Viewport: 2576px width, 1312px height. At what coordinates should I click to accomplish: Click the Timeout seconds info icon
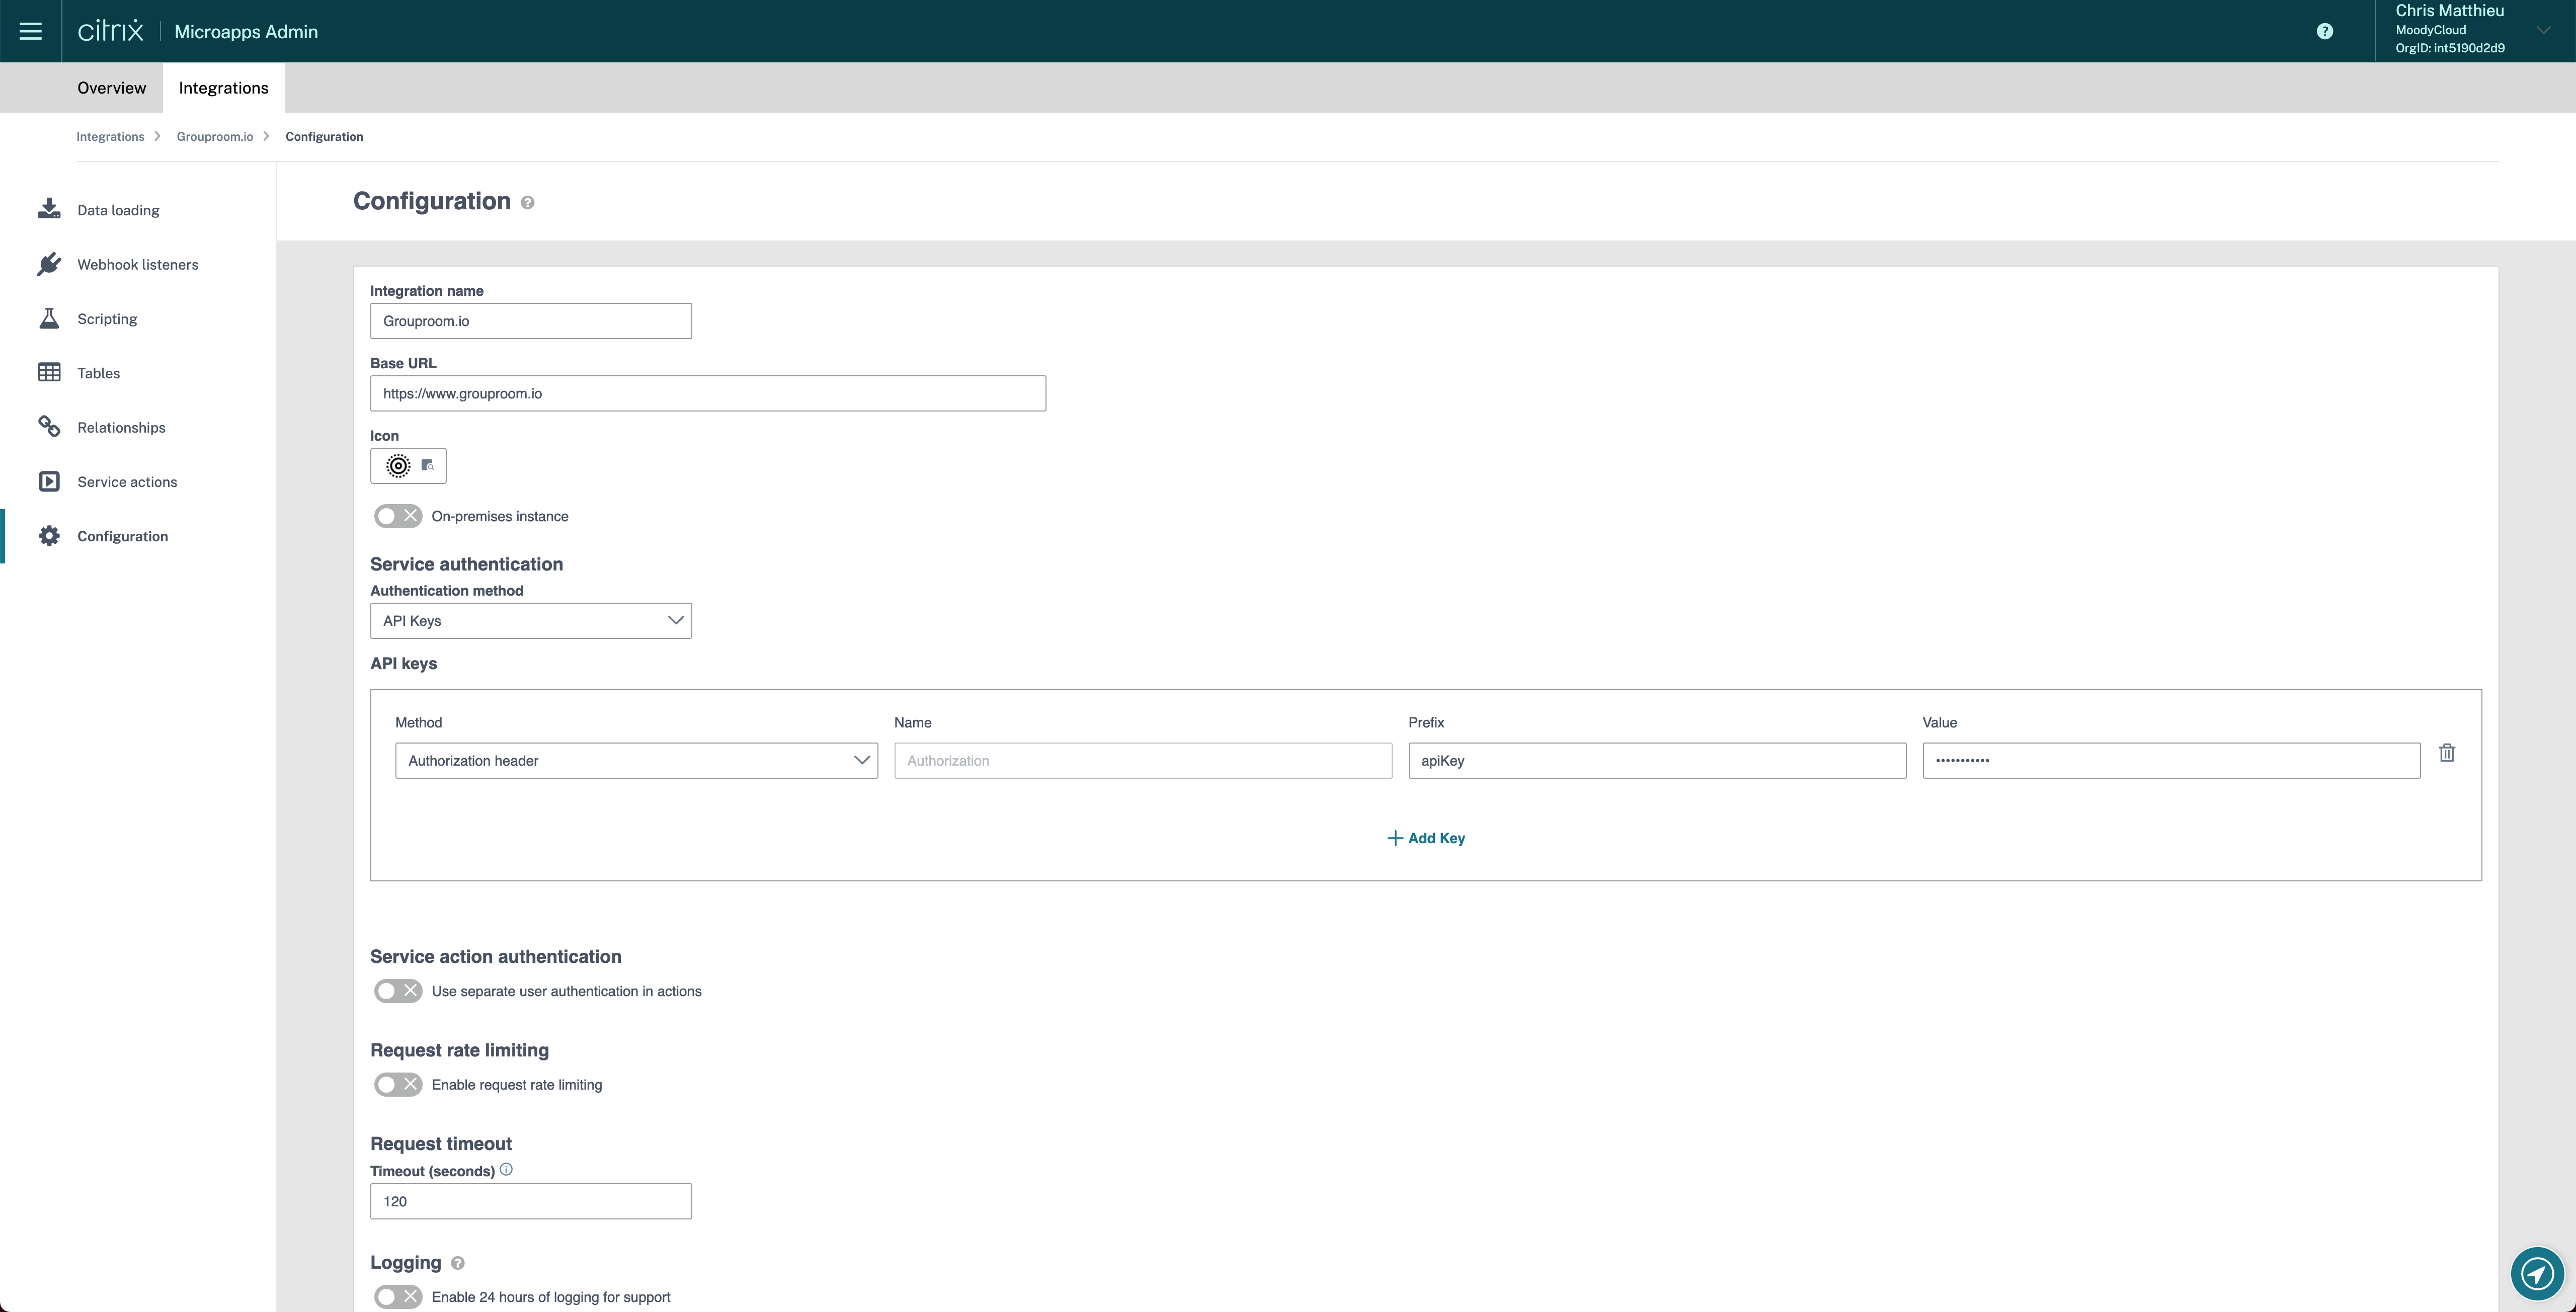pyautogui.click(x=506, y=1169)
